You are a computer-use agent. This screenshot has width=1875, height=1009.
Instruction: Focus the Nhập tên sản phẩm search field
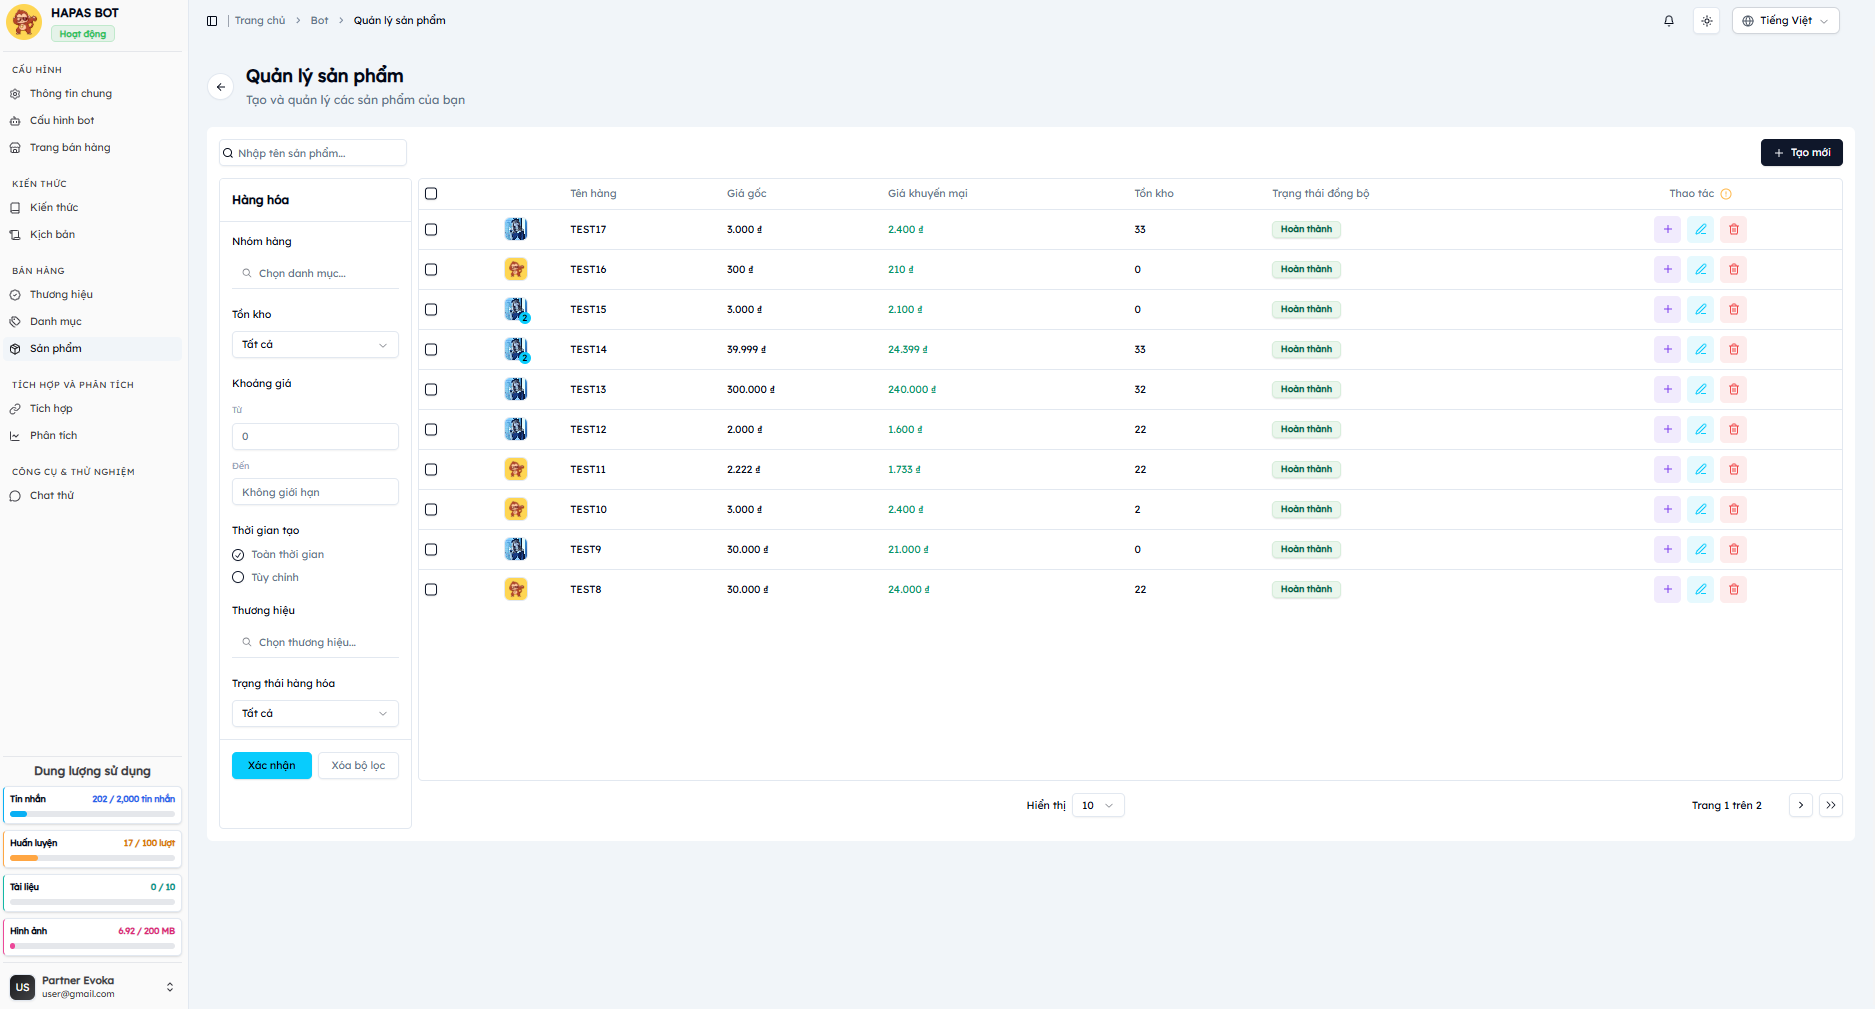click(313, 153)
